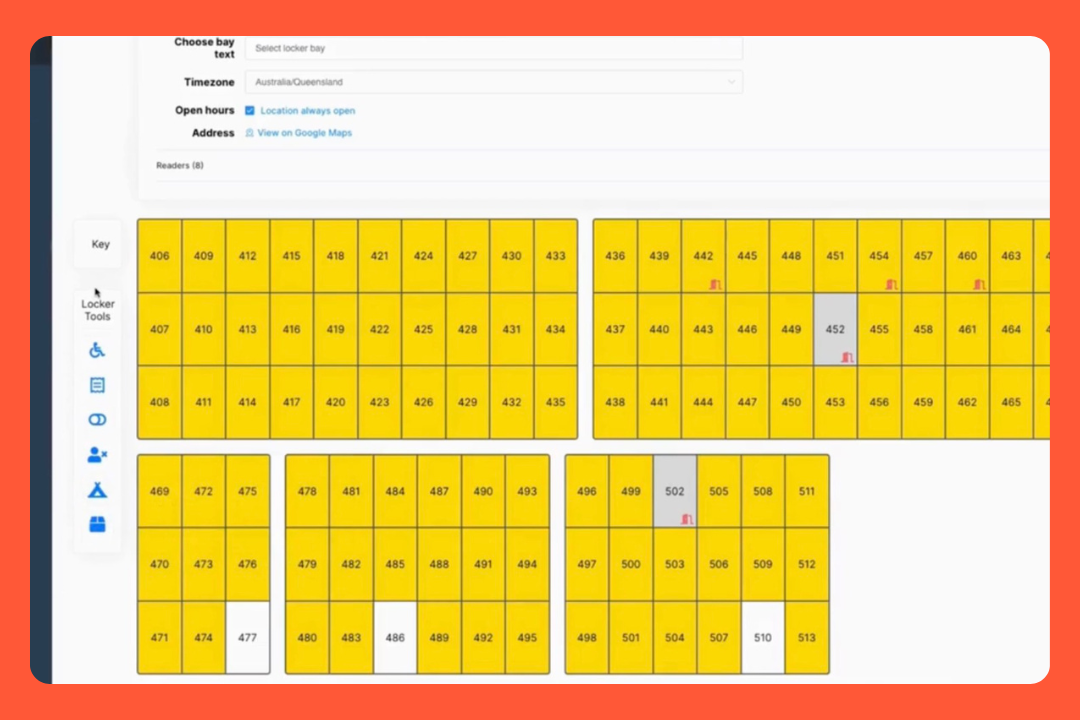
Task: Click the Select locker bay field
Action: (x=494, y=48)
